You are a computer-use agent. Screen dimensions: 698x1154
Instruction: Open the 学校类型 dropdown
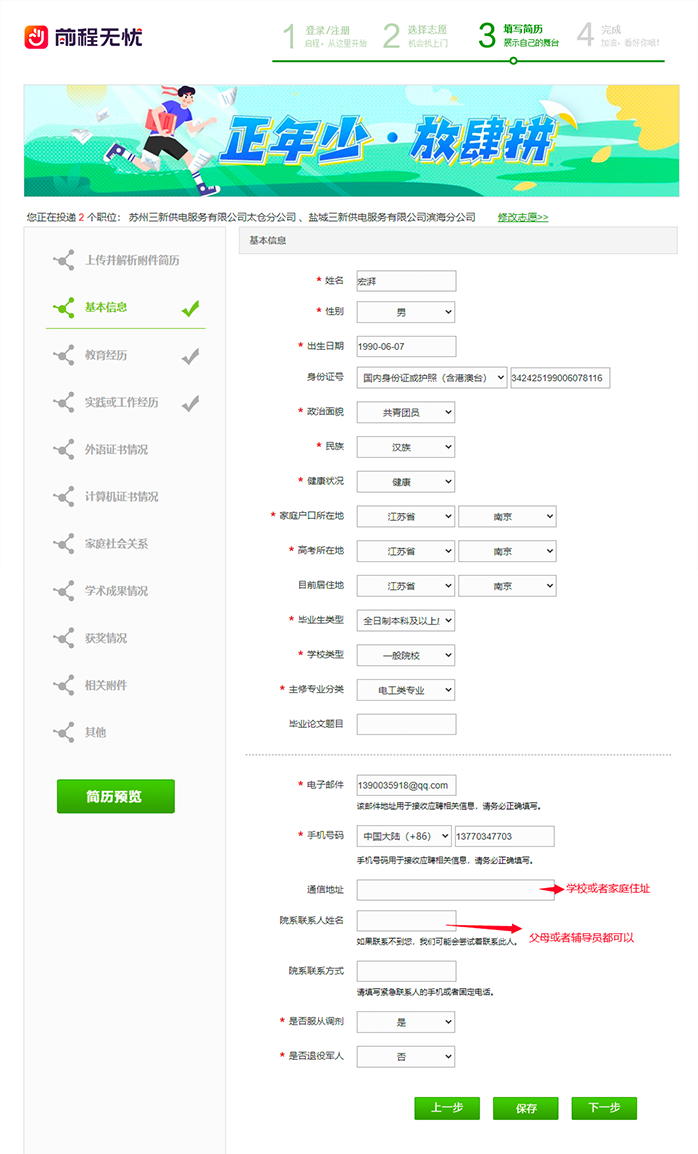(x=405, y=656)
